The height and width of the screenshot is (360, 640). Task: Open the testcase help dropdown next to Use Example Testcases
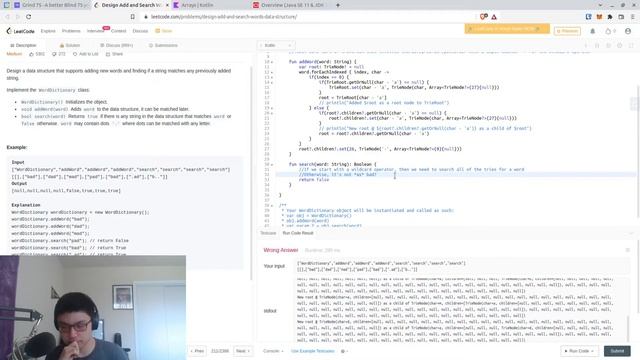click(x=344, y=351)
